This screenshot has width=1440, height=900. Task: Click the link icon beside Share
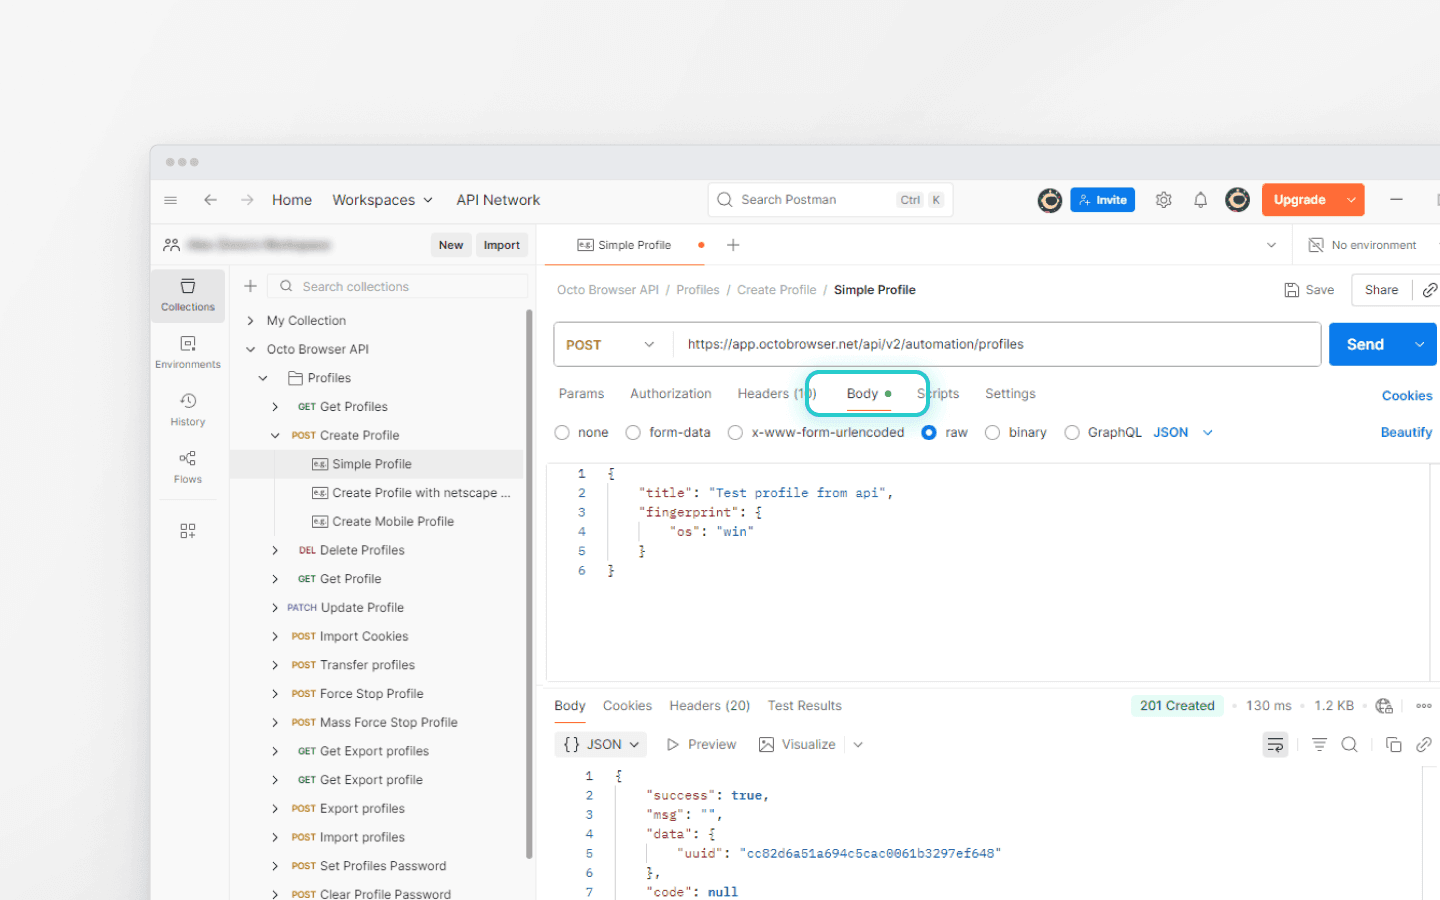[x=1429, y=290]
